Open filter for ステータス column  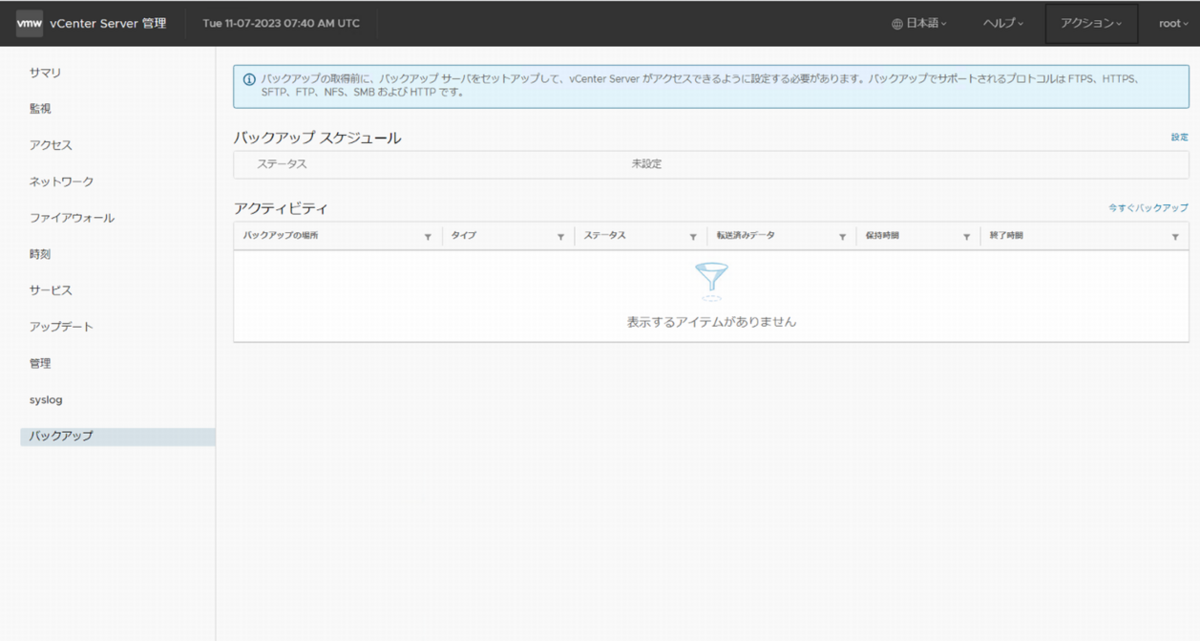pyautogui.click(x=693, y=237)
